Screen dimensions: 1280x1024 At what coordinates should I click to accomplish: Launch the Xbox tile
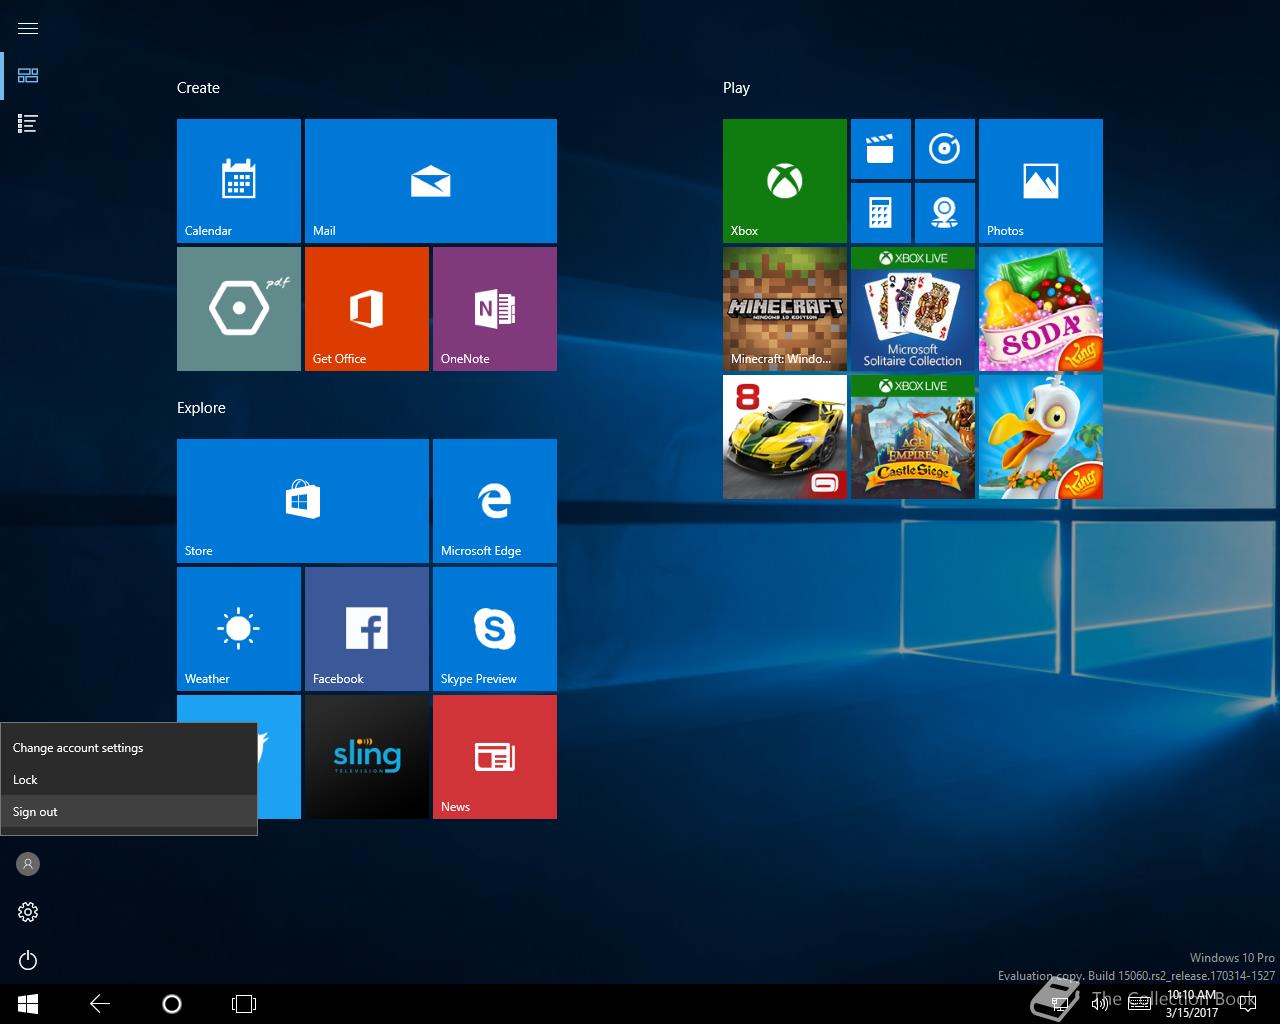click(x=785, y=181)
